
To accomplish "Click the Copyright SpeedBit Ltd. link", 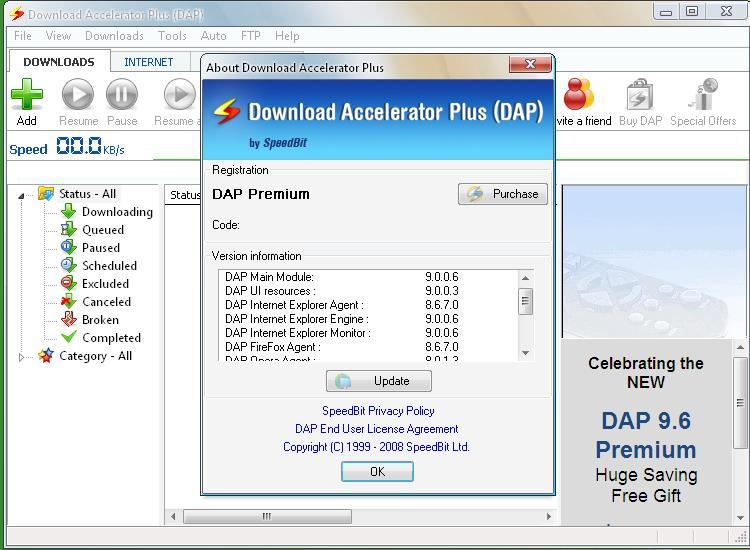I will coord(376,447).
